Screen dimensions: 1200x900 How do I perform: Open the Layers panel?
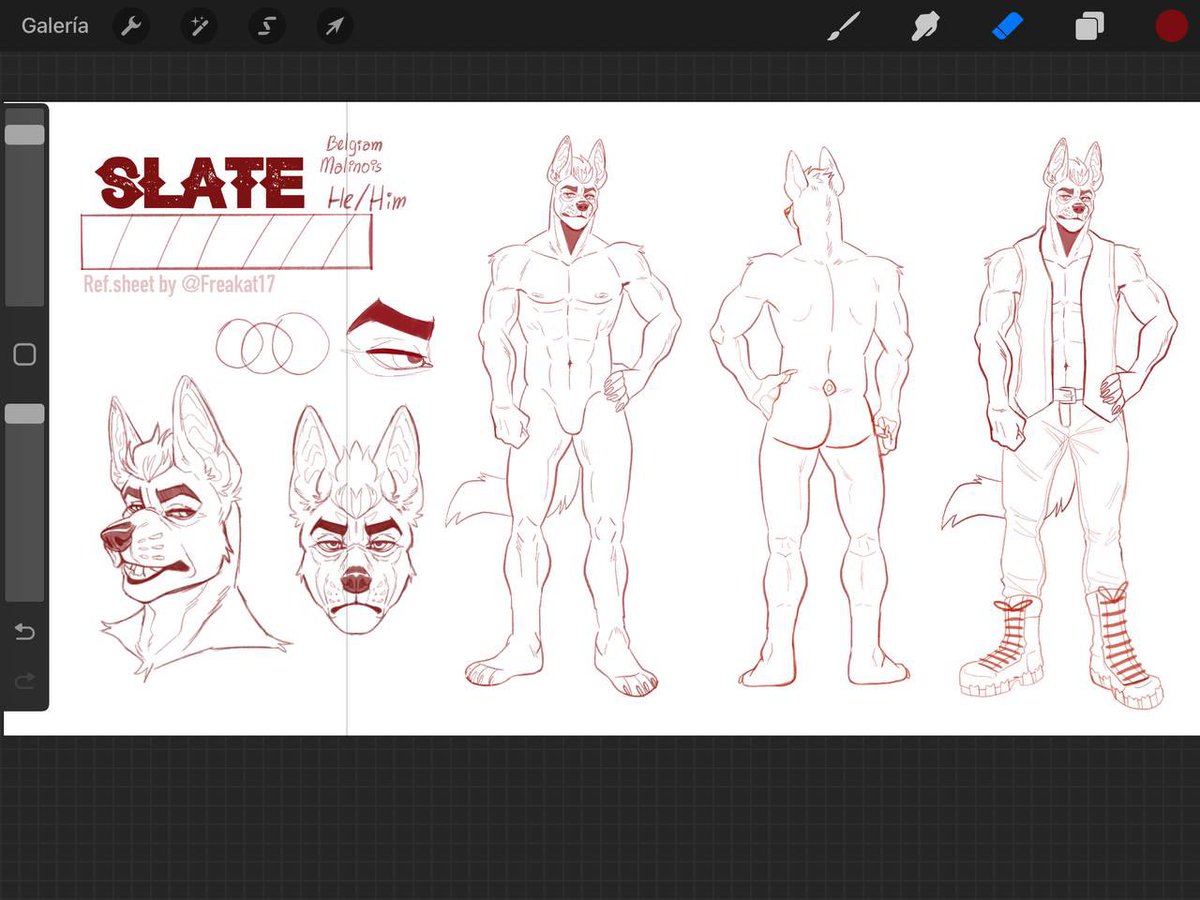(1089, 27)
